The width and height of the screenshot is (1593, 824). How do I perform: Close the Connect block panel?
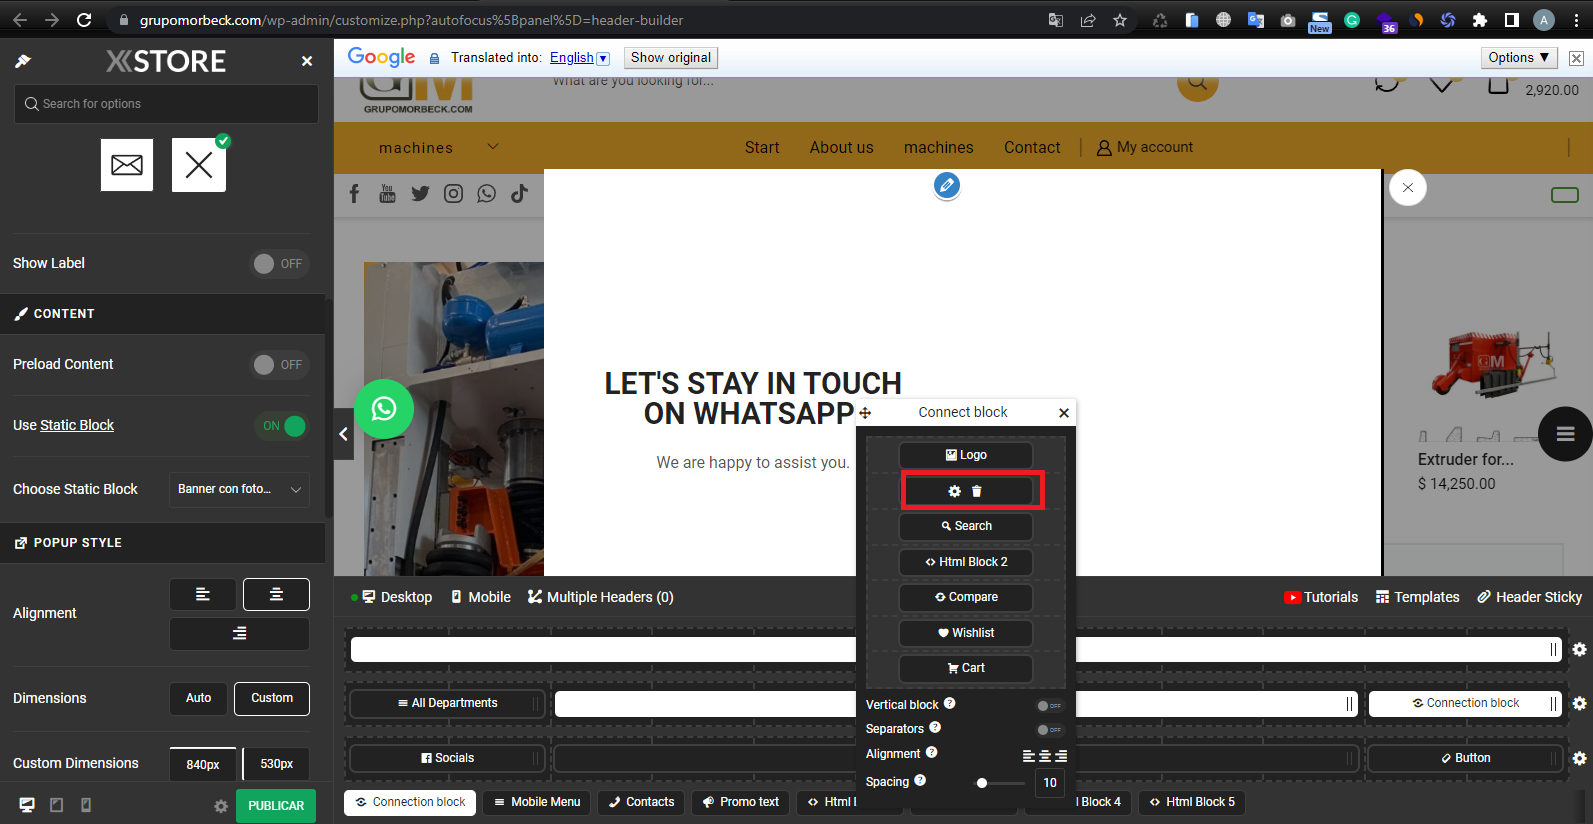tap(1064, 413)
